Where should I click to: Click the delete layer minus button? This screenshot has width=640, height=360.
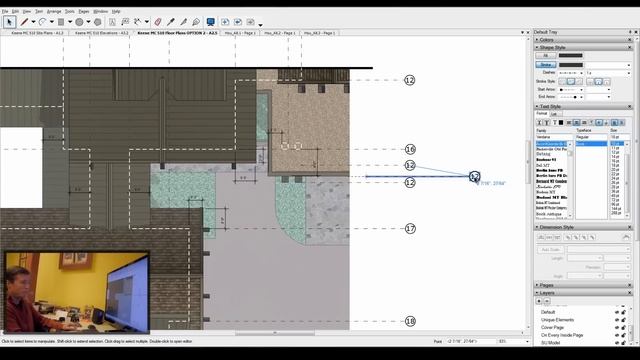547,301
